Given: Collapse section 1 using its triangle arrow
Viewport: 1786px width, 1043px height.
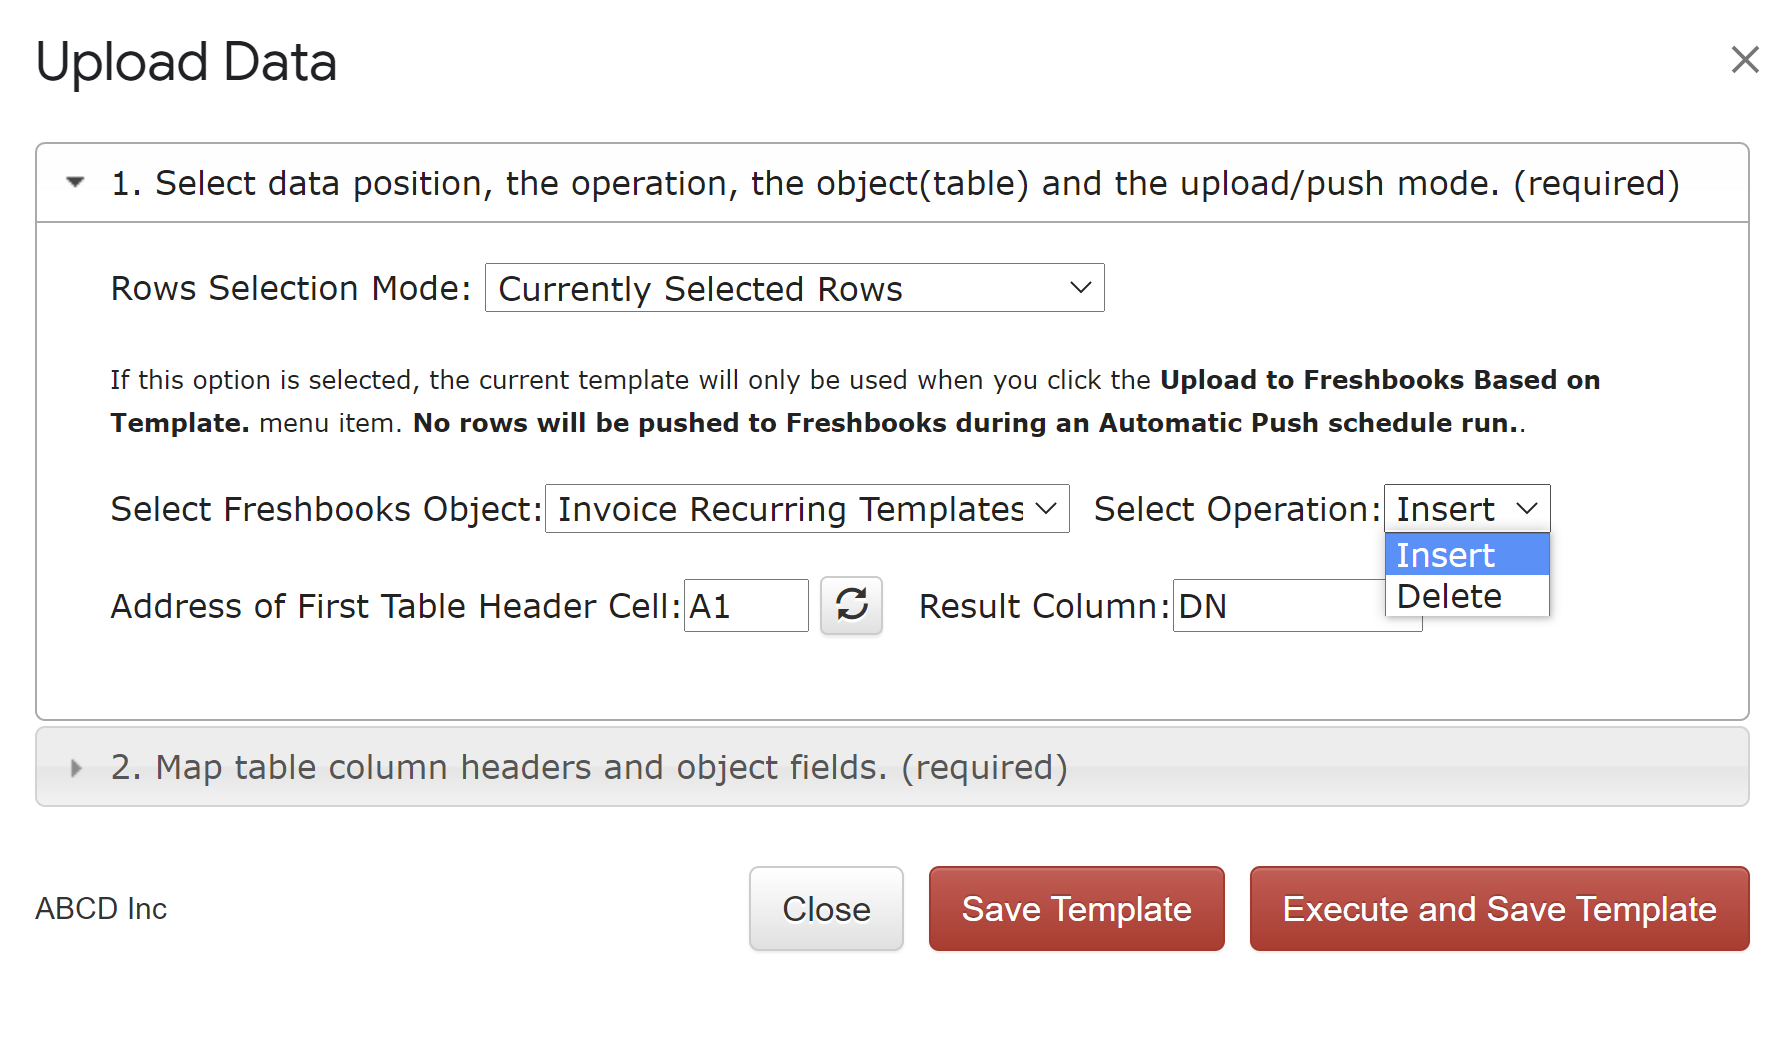Looking at the screenshot, I should (75, 182).
